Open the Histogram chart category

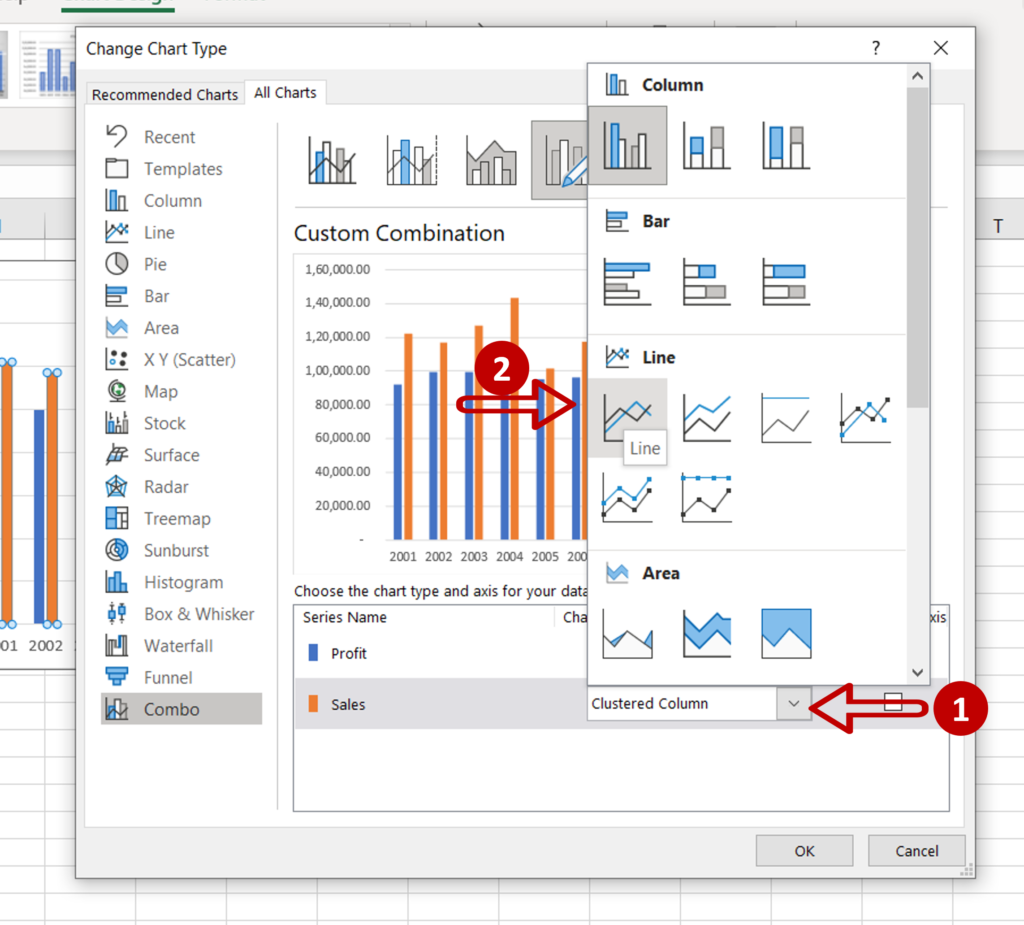[x=178, y=582]
